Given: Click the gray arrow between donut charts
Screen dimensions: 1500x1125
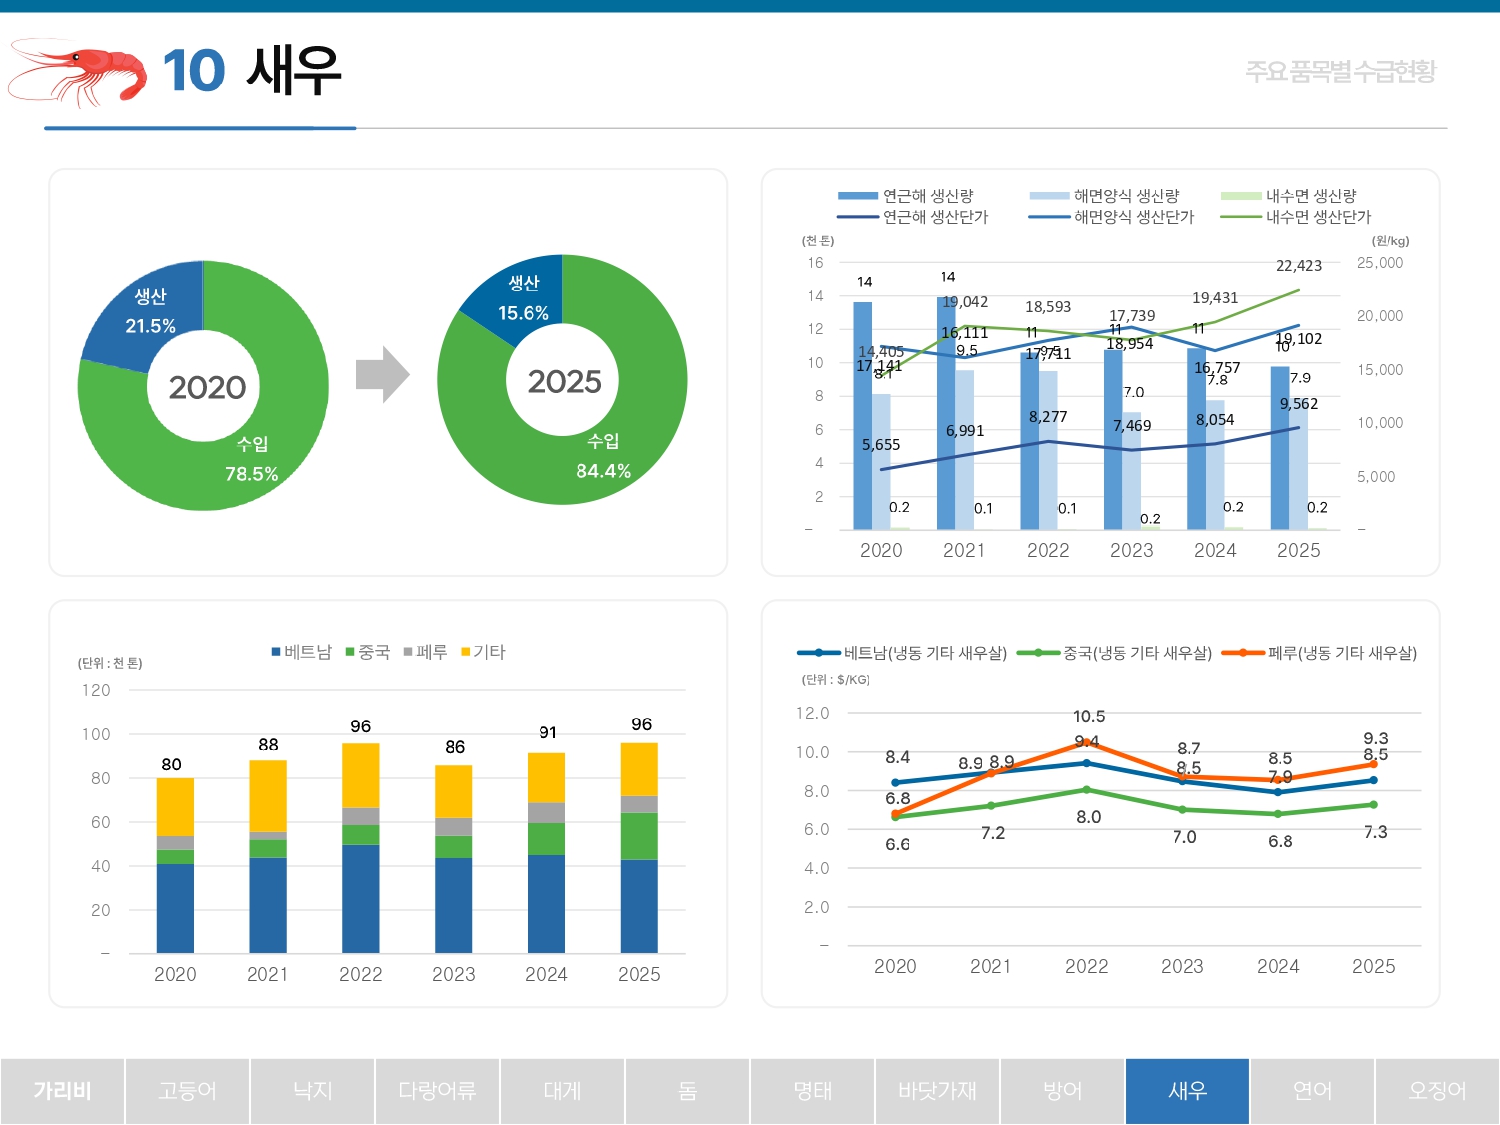Looking at the screenshot, I should pyautogui.click(x=382, y=375).
